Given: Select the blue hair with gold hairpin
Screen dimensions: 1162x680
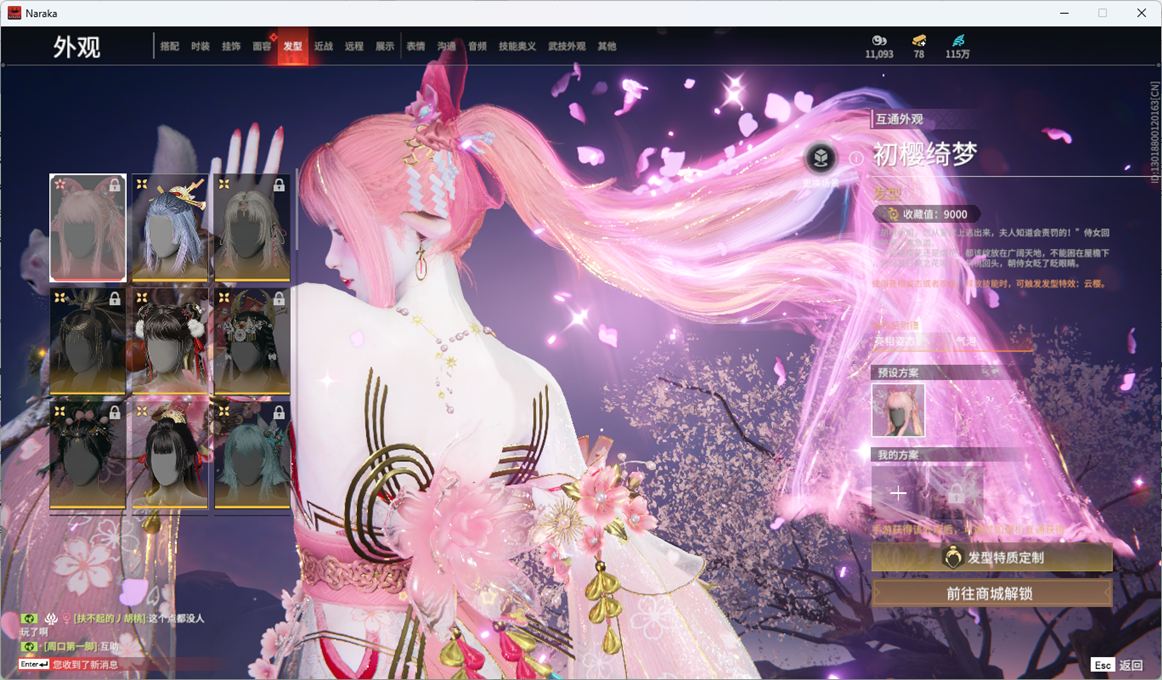Looking at the screenshot, I should [x=170, y=228].
